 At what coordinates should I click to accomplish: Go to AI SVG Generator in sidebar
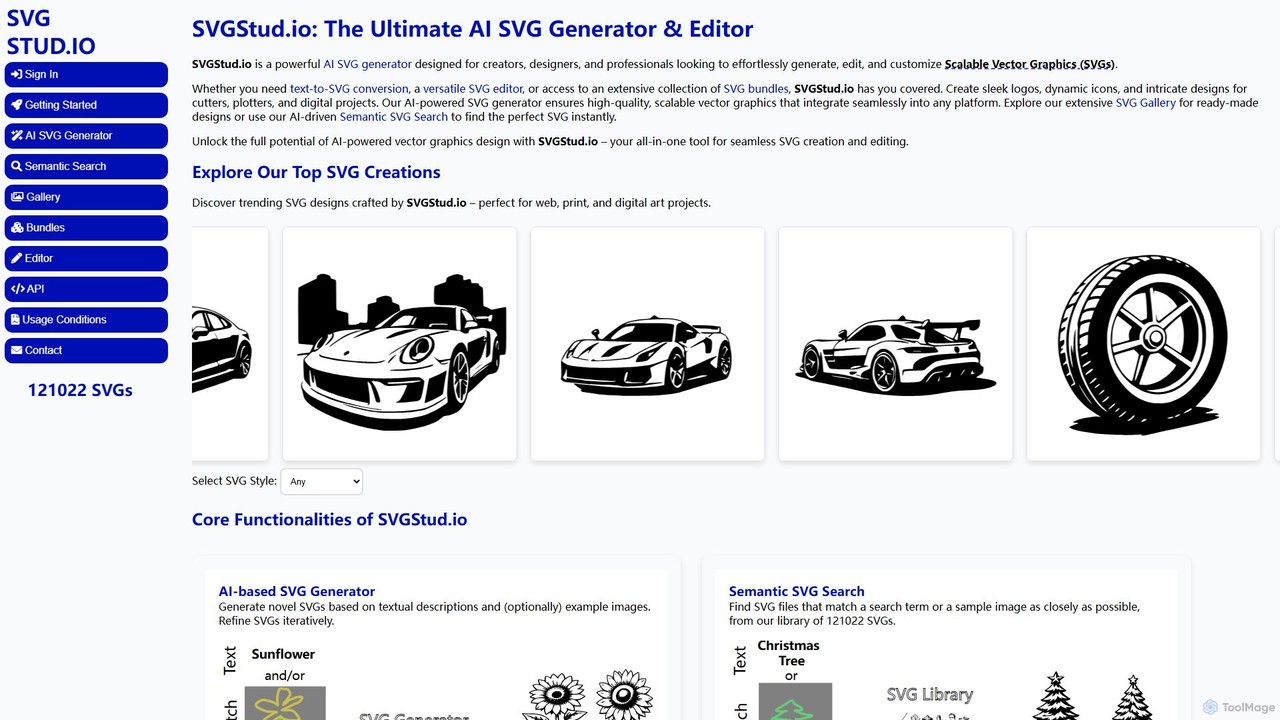[x=86, y=136]
